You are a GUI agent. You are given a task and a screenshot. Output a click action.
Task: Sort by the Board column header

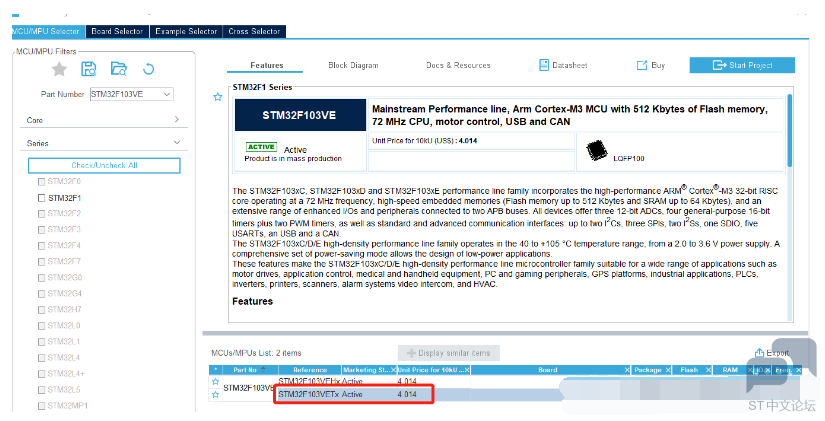[547, 370]
